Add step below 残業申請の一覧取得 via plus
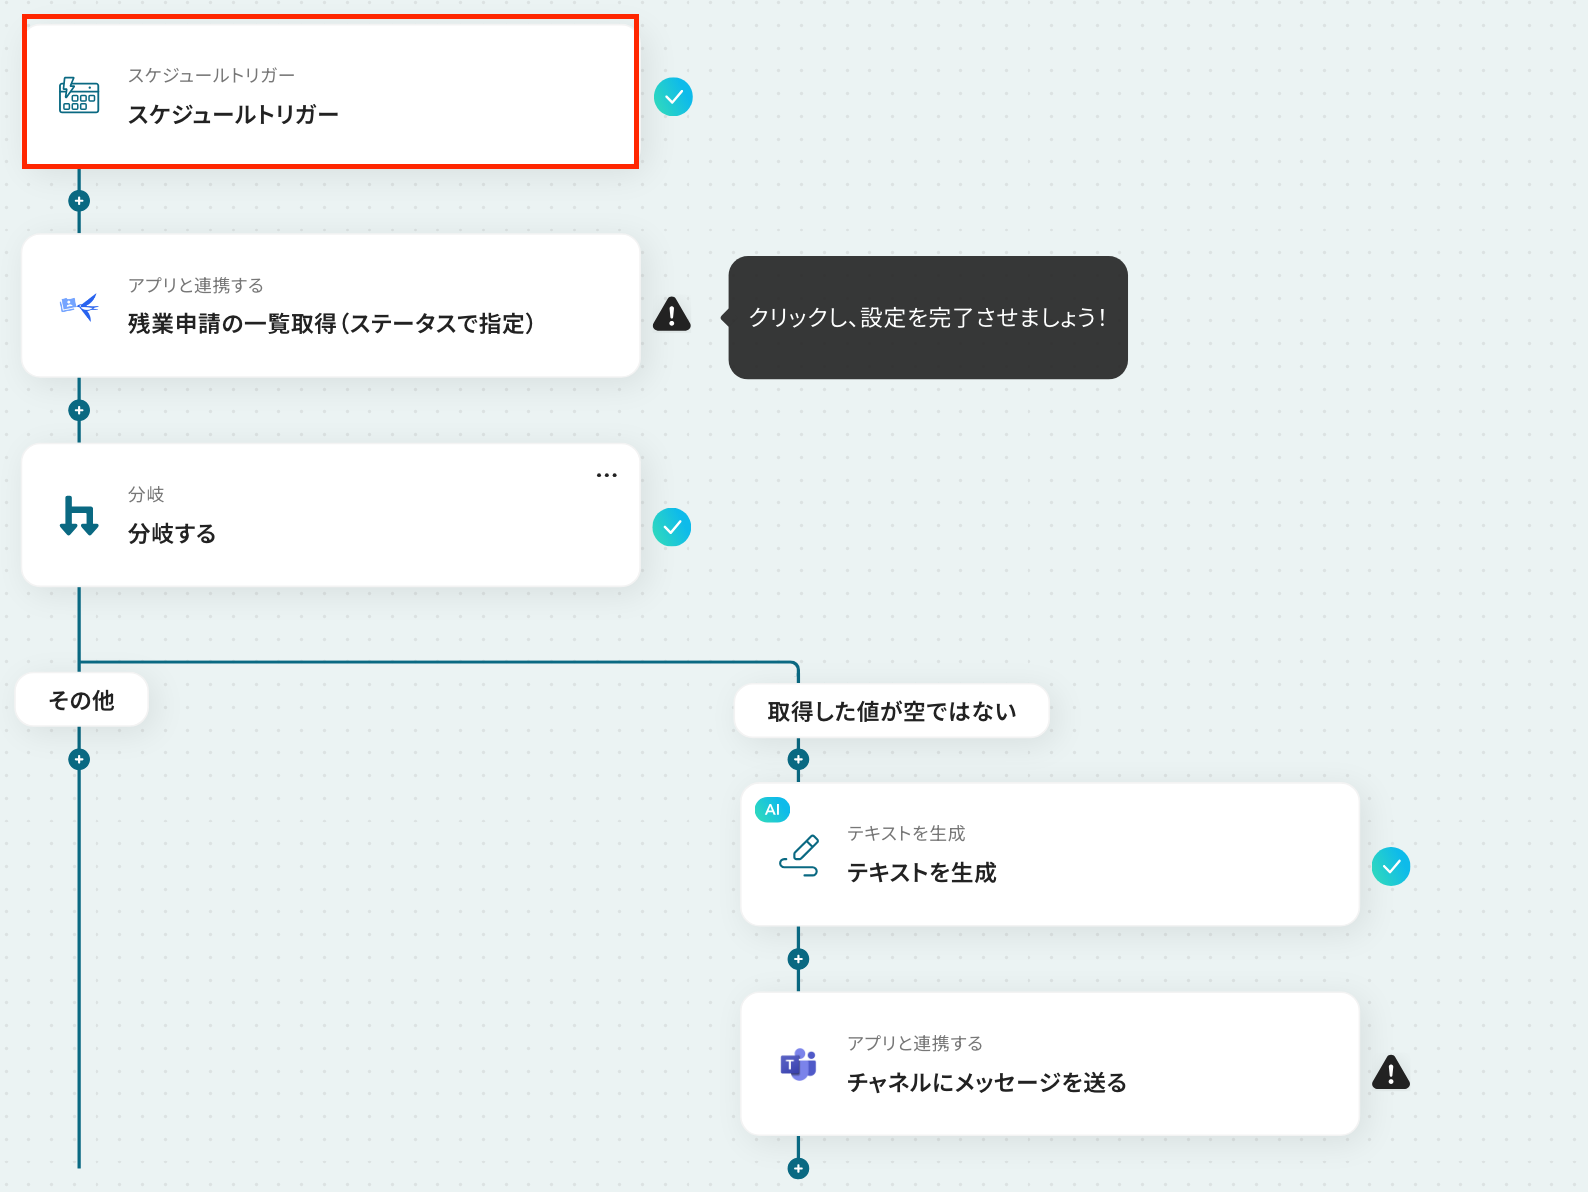Screen dimensions: 1588x1192 [79, 410]
